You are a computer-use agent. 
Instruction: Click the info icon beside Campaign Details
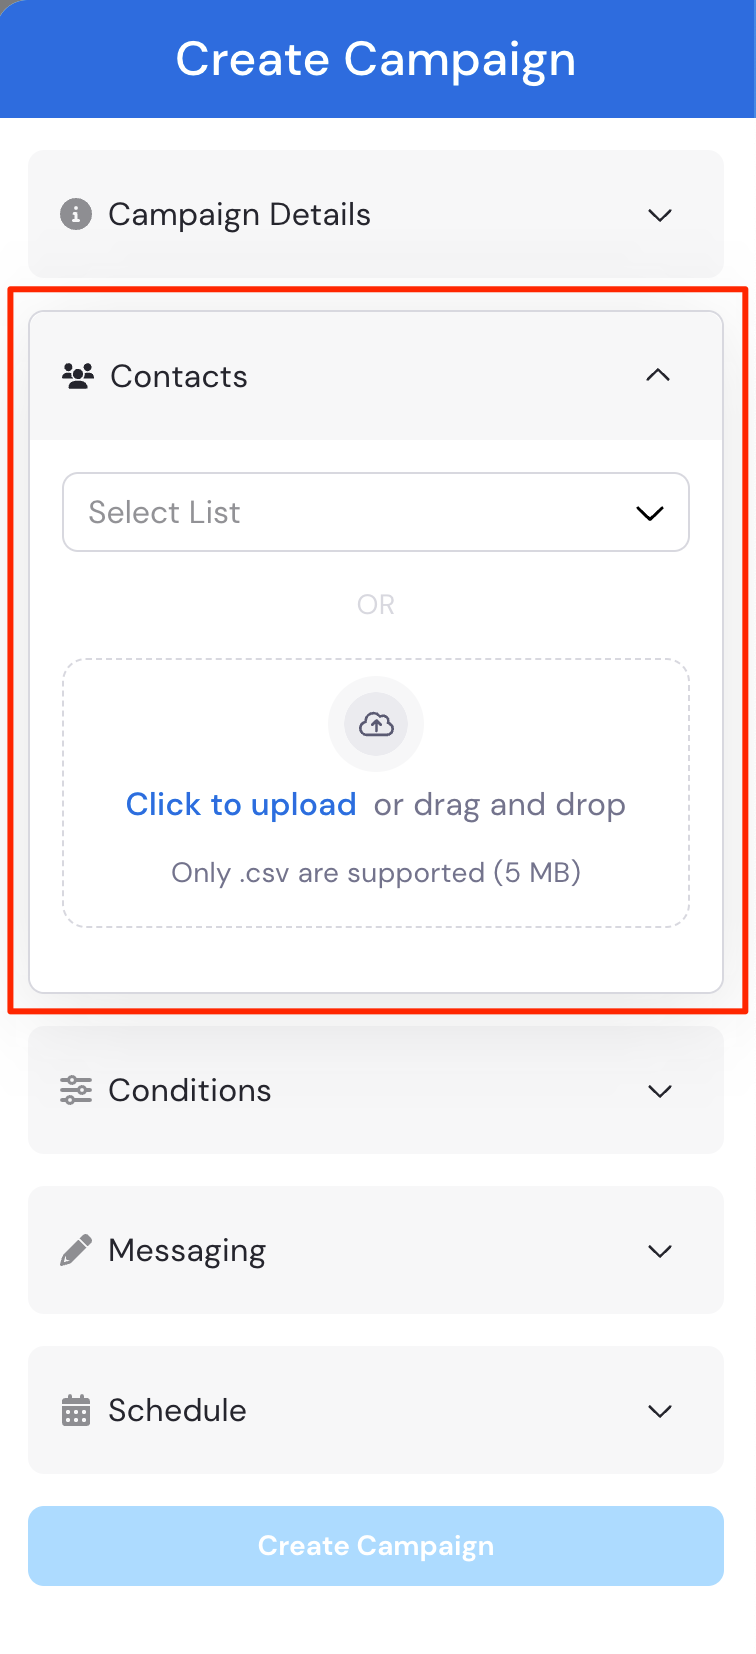tap(76, 214)
